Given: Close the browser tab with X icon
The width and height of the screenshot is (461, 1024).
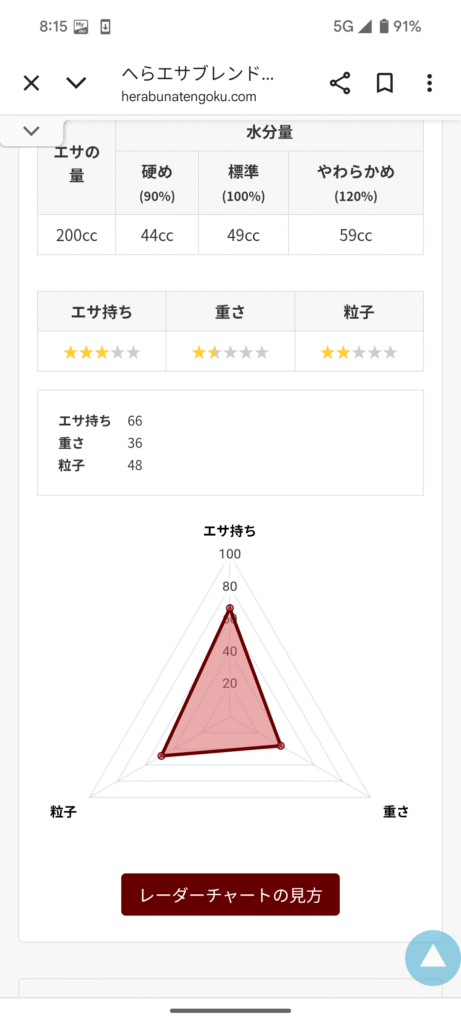Looking at the screenshot, I should pos(31,84).
